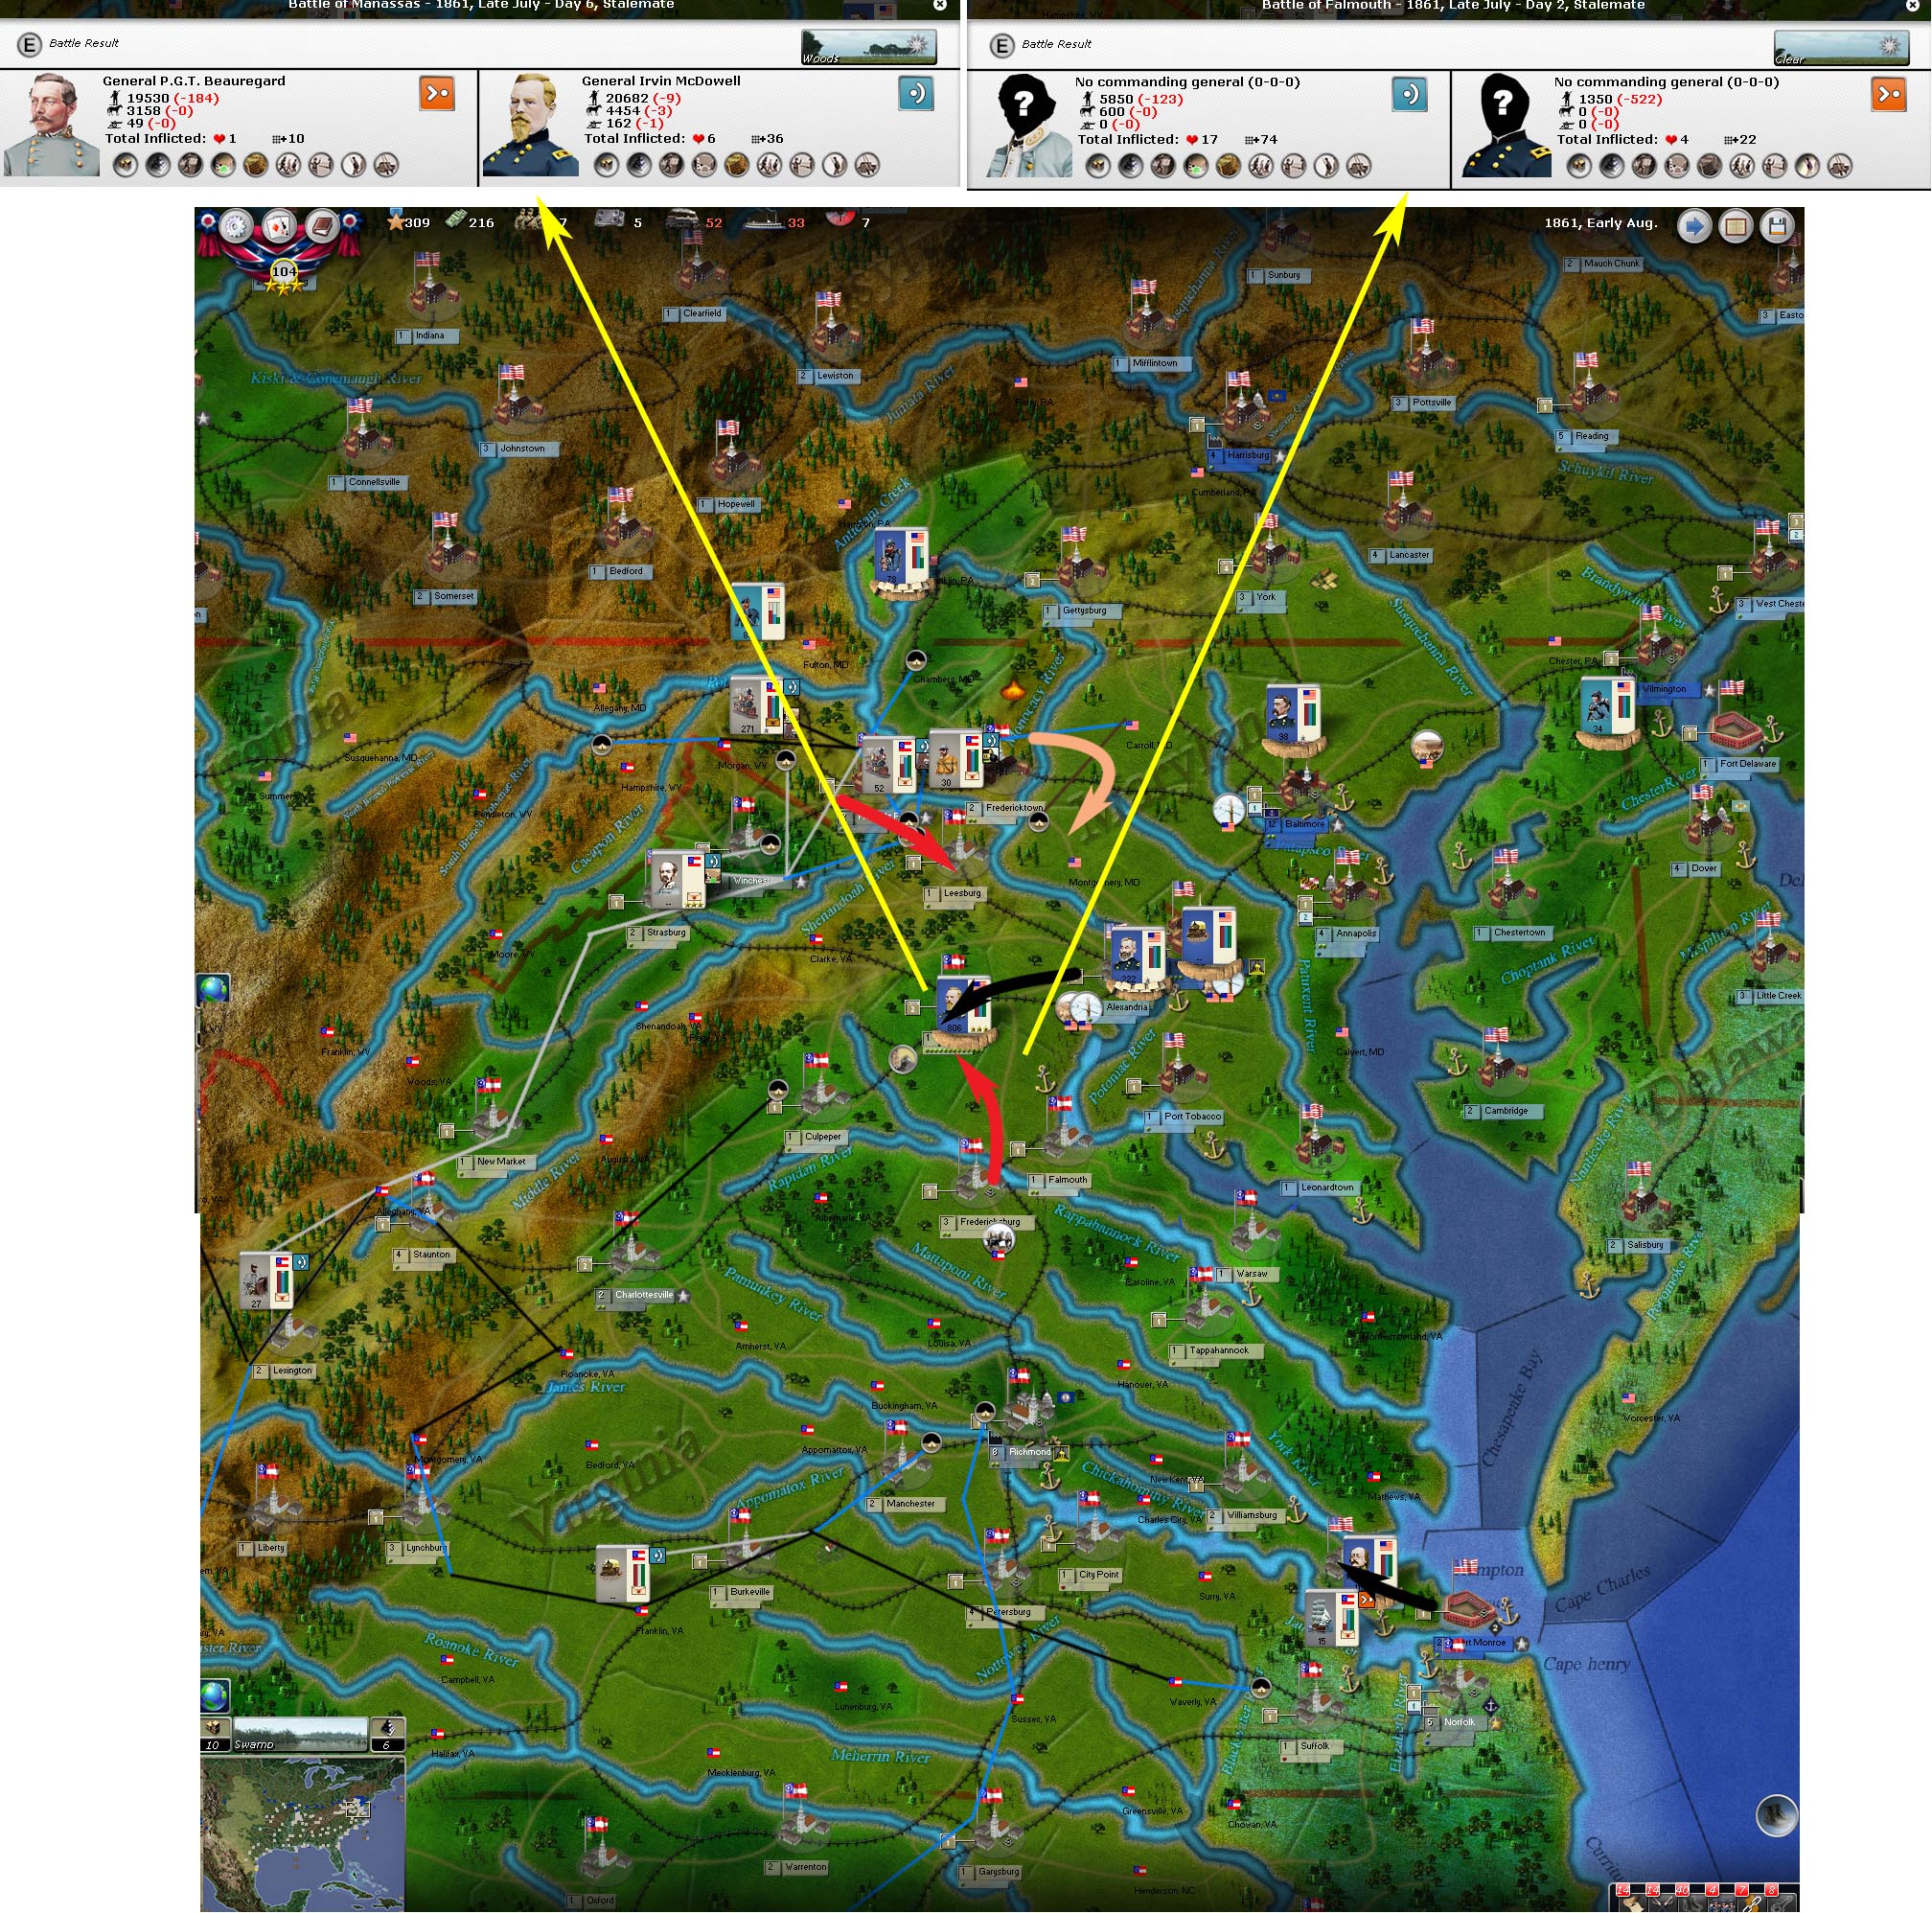Click the money bills resource icon
This screenshot has height=1913, width=1932.
point(457,220)
